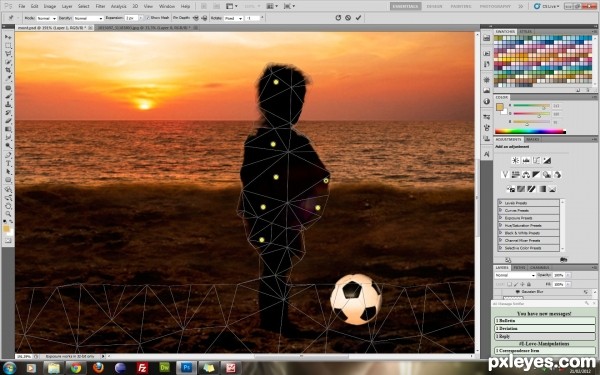Open the Image menu
The height and width of the screenshot is (375, 600).
point(50,6)
